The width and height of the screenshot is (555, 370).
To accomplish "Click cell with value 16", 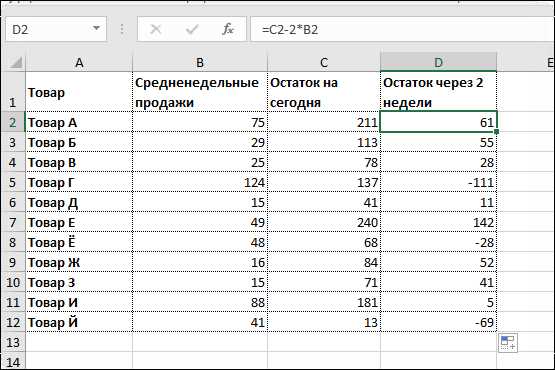I will click(200, 262).
